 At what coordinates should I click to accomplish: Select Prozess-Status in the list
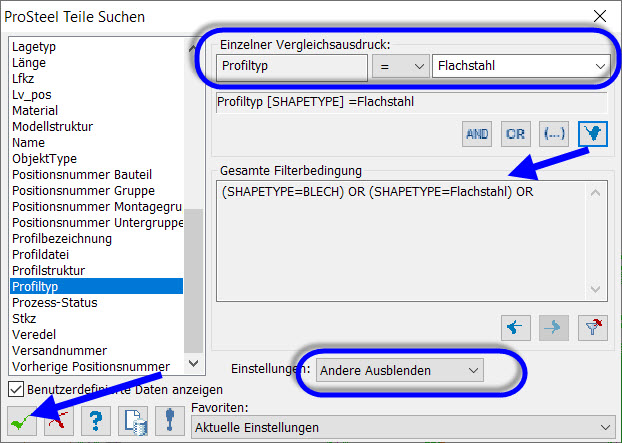(x=96, y=303)
